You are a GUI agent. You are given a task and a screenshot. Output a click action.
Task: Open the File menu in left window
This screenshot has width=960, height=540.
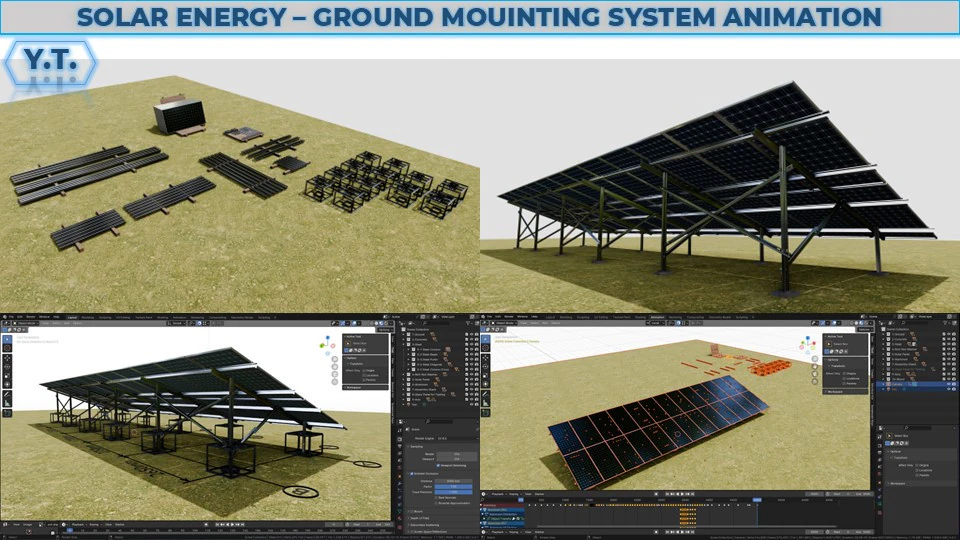pos(11,317)
